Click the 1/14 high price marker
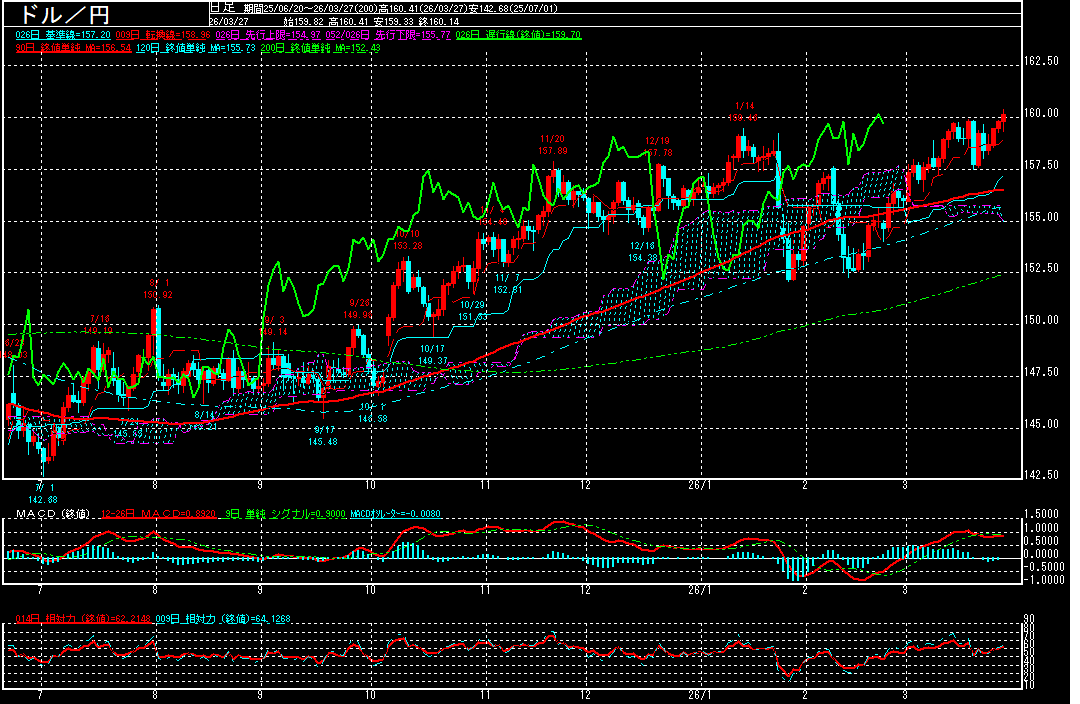1080x704 pixels. pyautogui.click(x=743, y=111)
